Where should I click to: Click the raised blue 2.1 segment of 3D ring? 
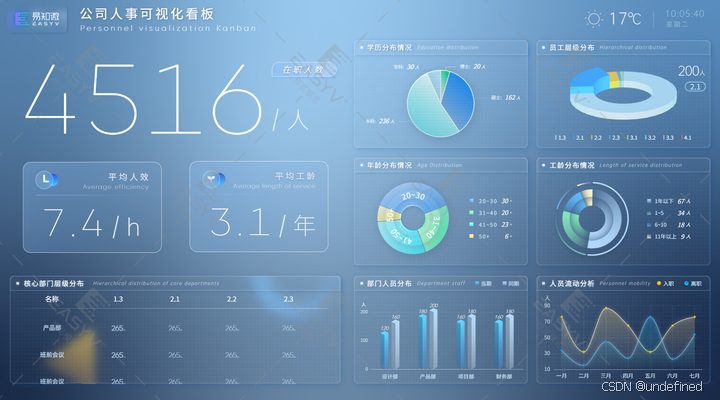point(588,81)
